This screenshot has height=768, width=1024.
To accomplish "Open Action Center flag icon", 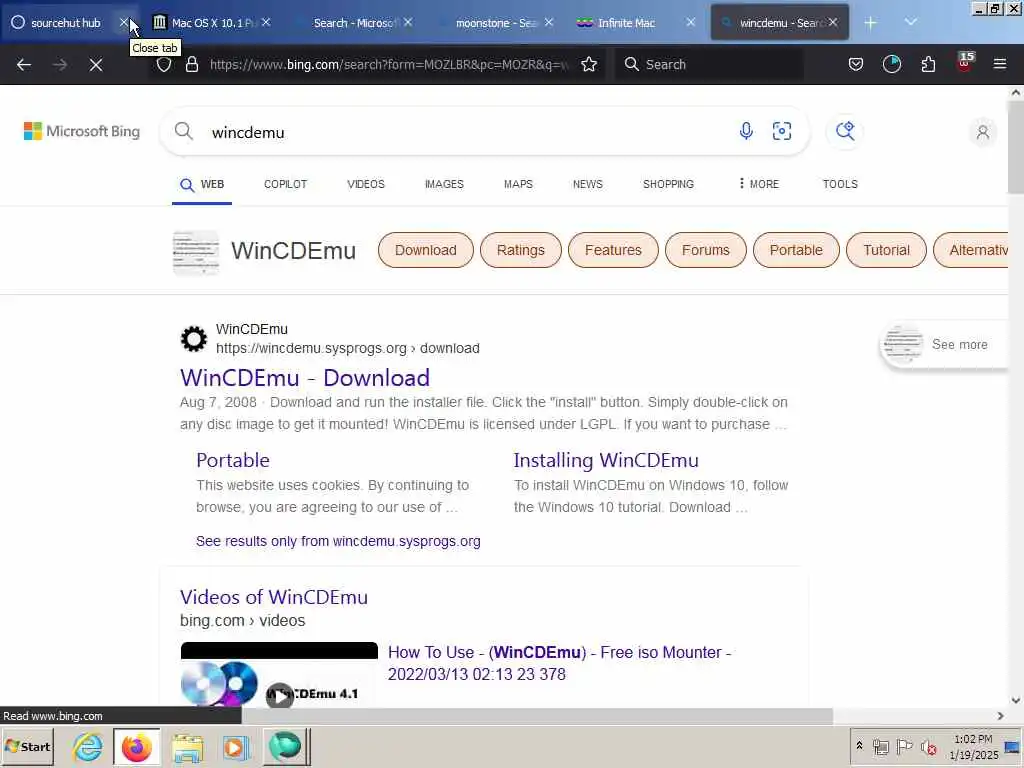I will 904,746.
